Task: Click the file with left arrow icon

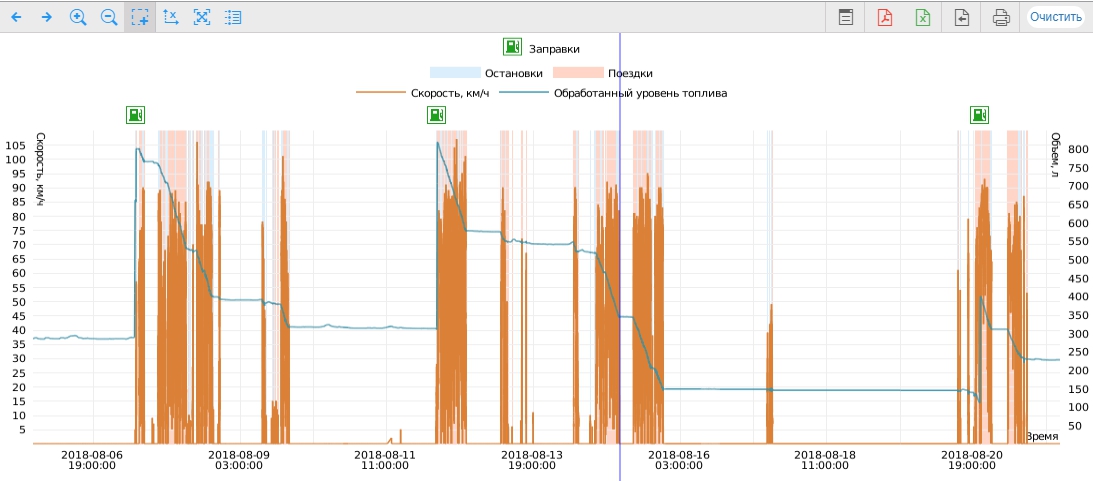Action: click(961, 17)
